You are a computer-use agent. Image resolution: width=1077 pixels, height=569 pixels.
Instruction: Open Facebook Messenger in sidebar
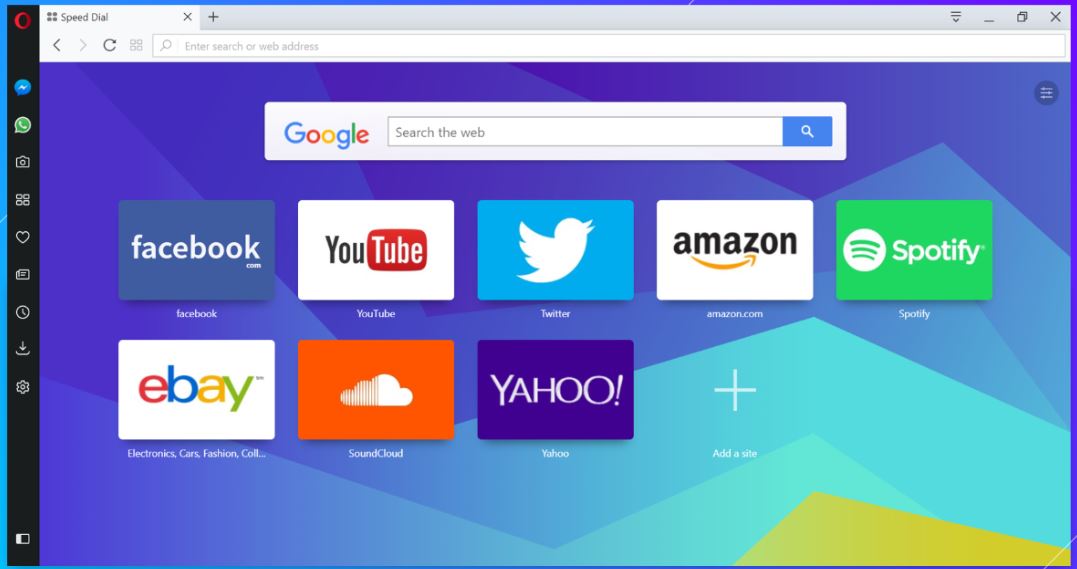[23, 87]
